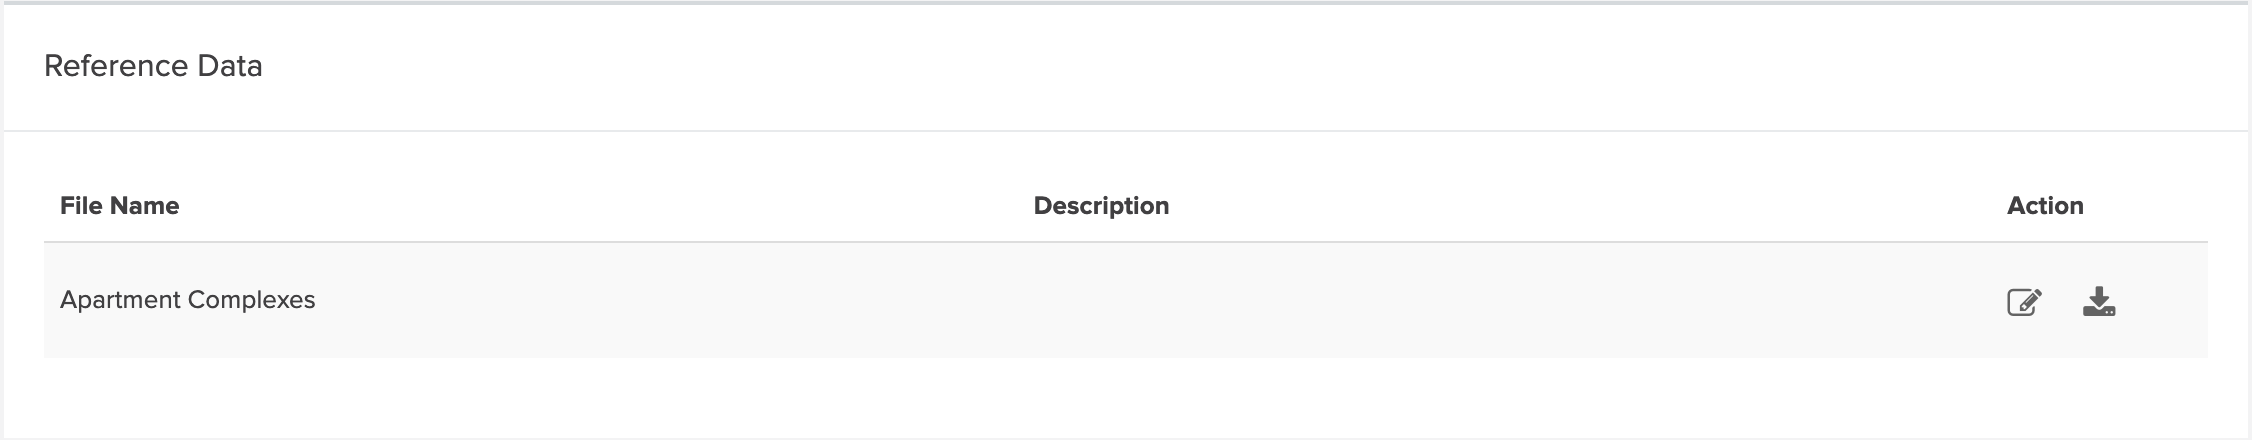This screenshot has height=440, width=2252.
Task: Click the icon right of the edit pencil
Action: [x=2098, y=301]
